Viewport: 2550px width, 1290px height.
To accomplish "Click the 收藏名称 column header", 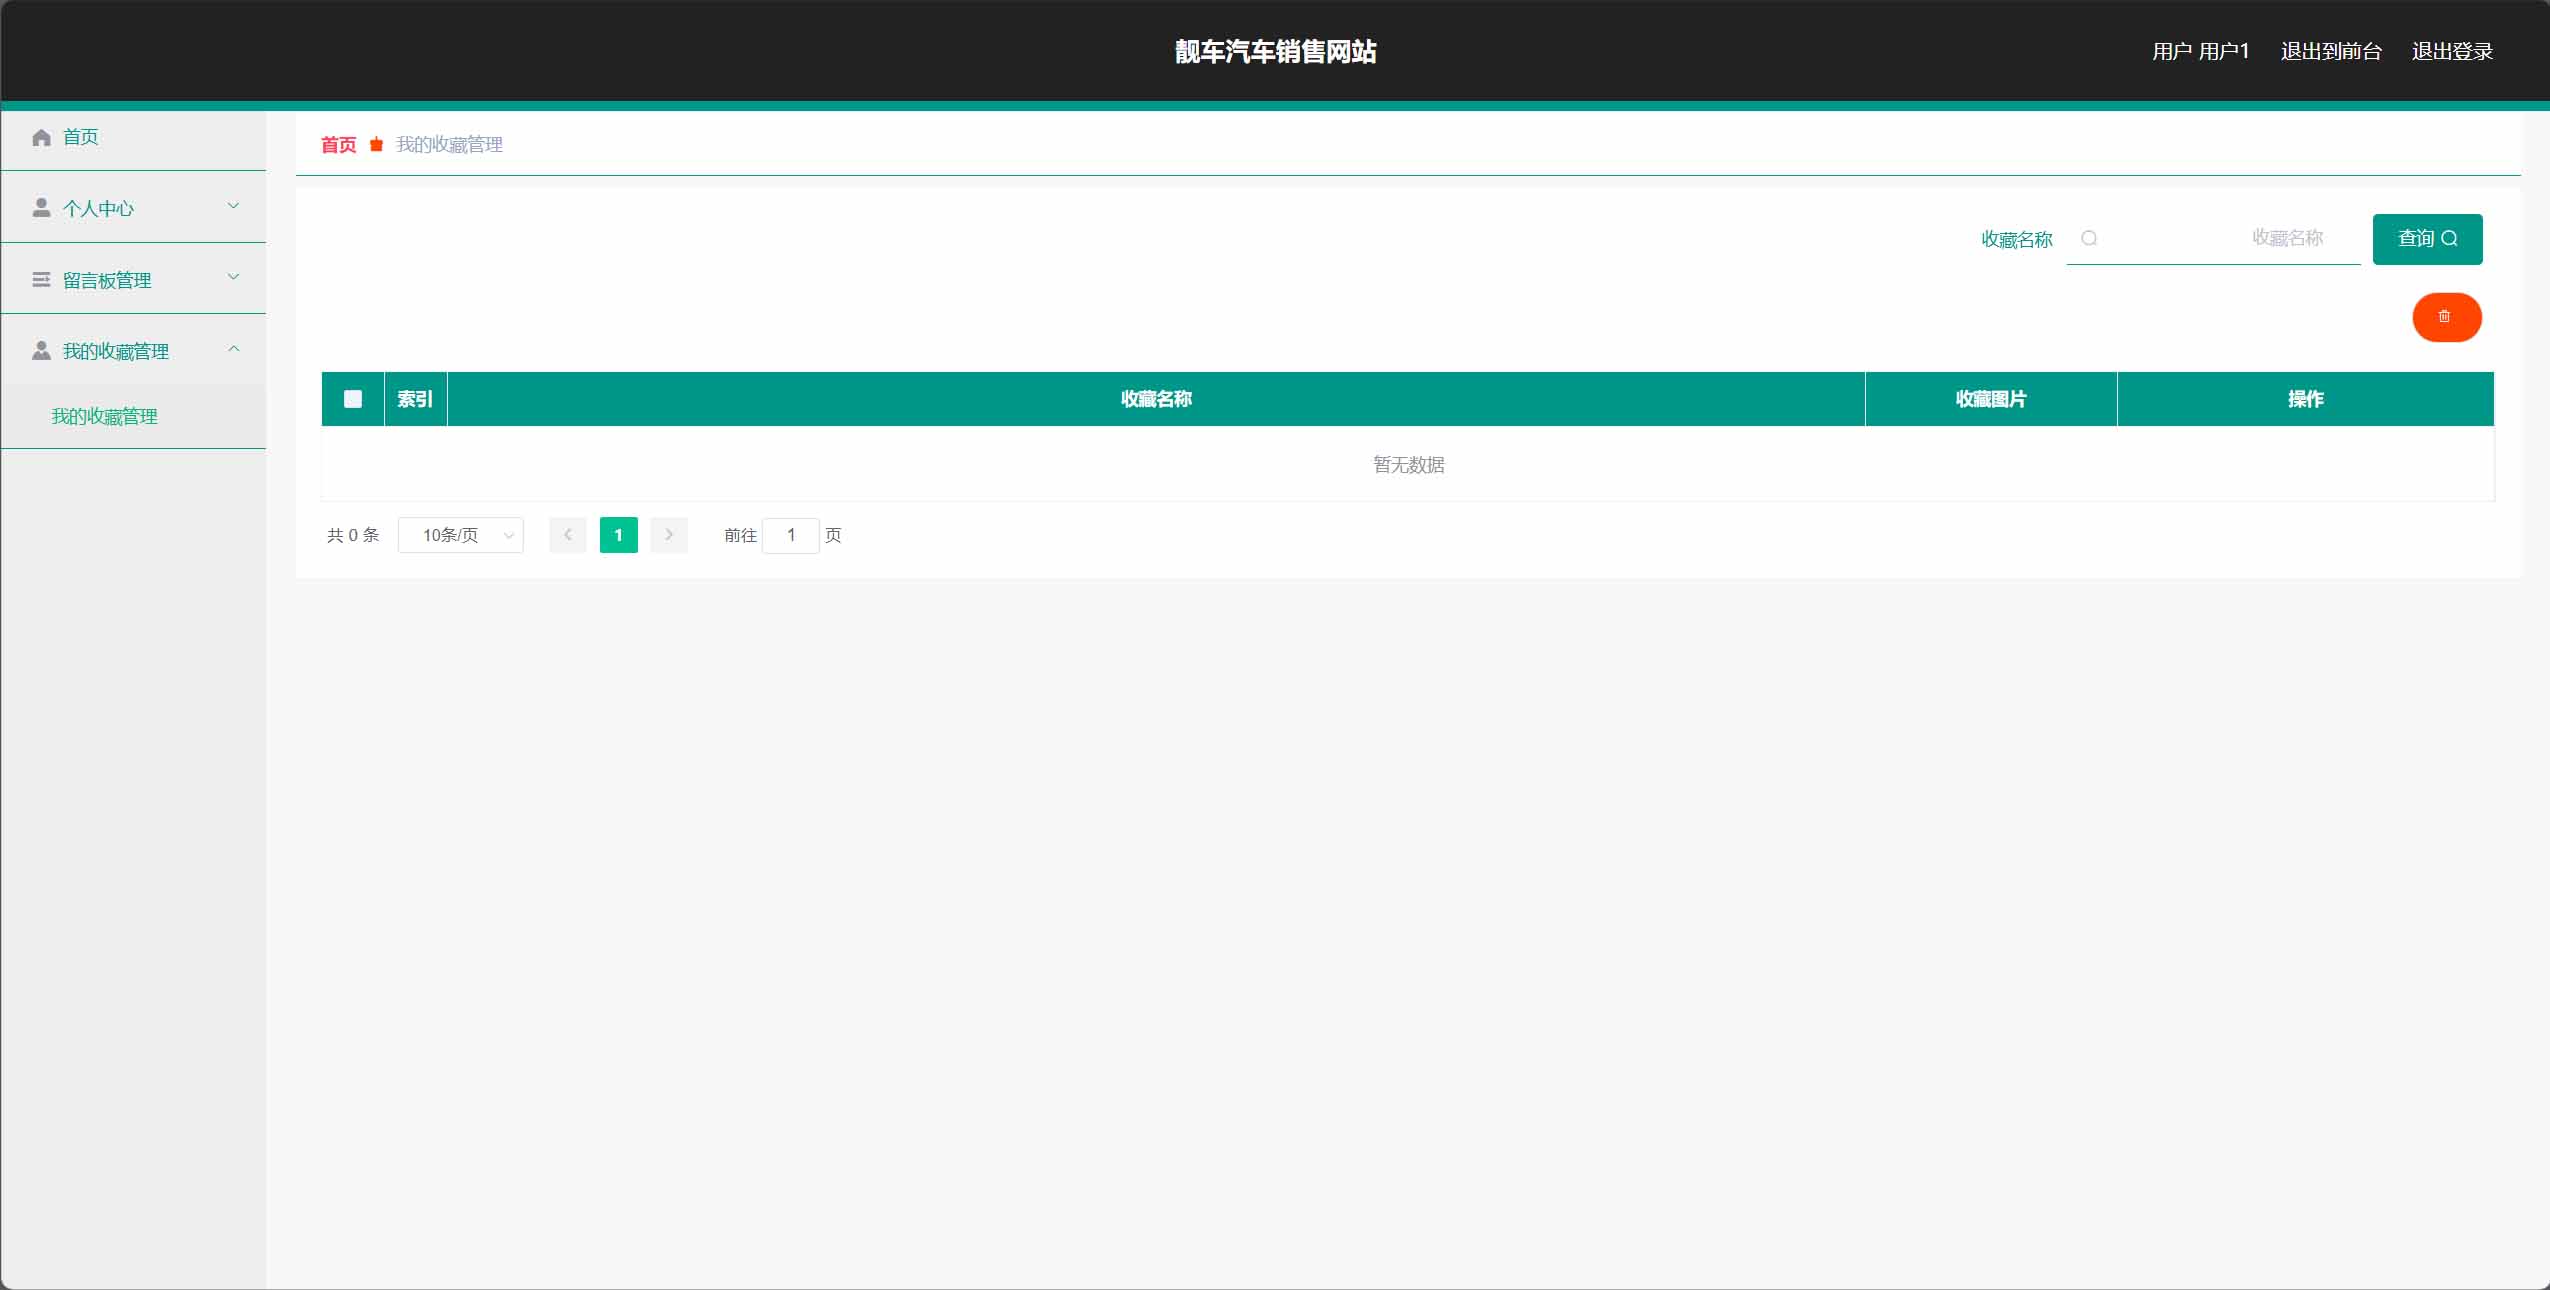I will 1156,399.
